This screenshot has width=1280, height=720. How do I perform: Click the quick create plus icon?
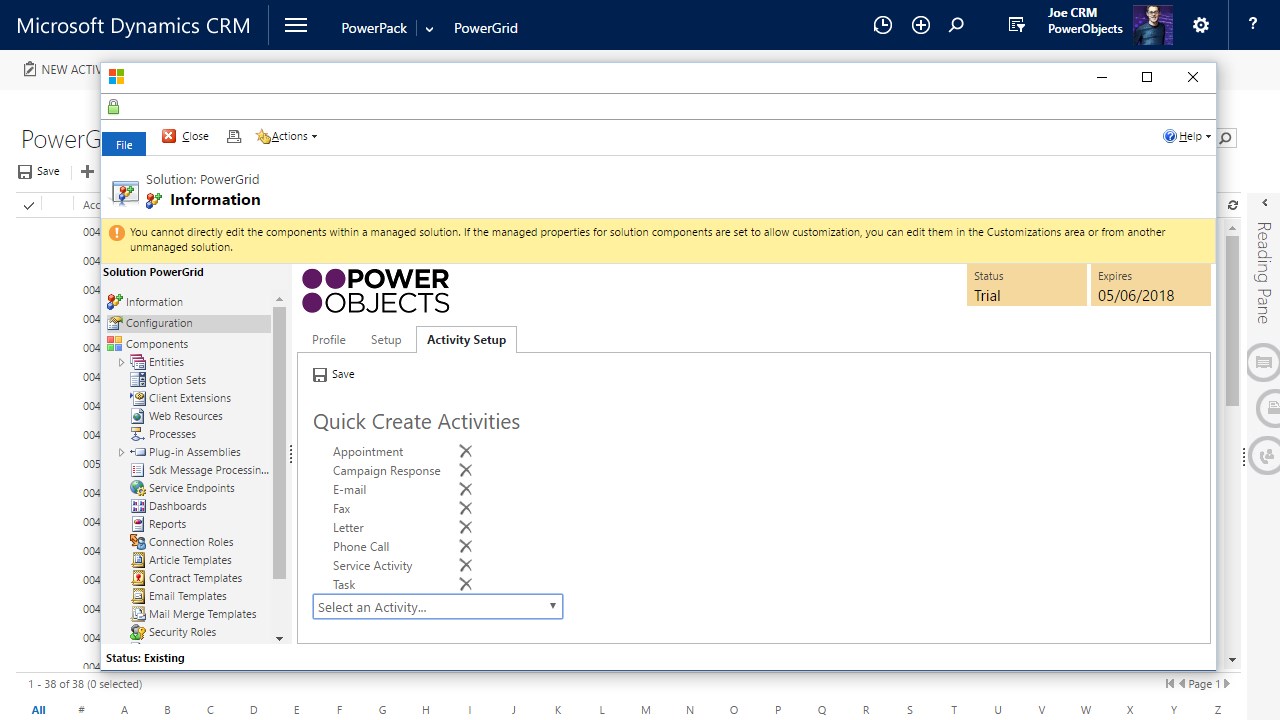[x=921, y=26]
